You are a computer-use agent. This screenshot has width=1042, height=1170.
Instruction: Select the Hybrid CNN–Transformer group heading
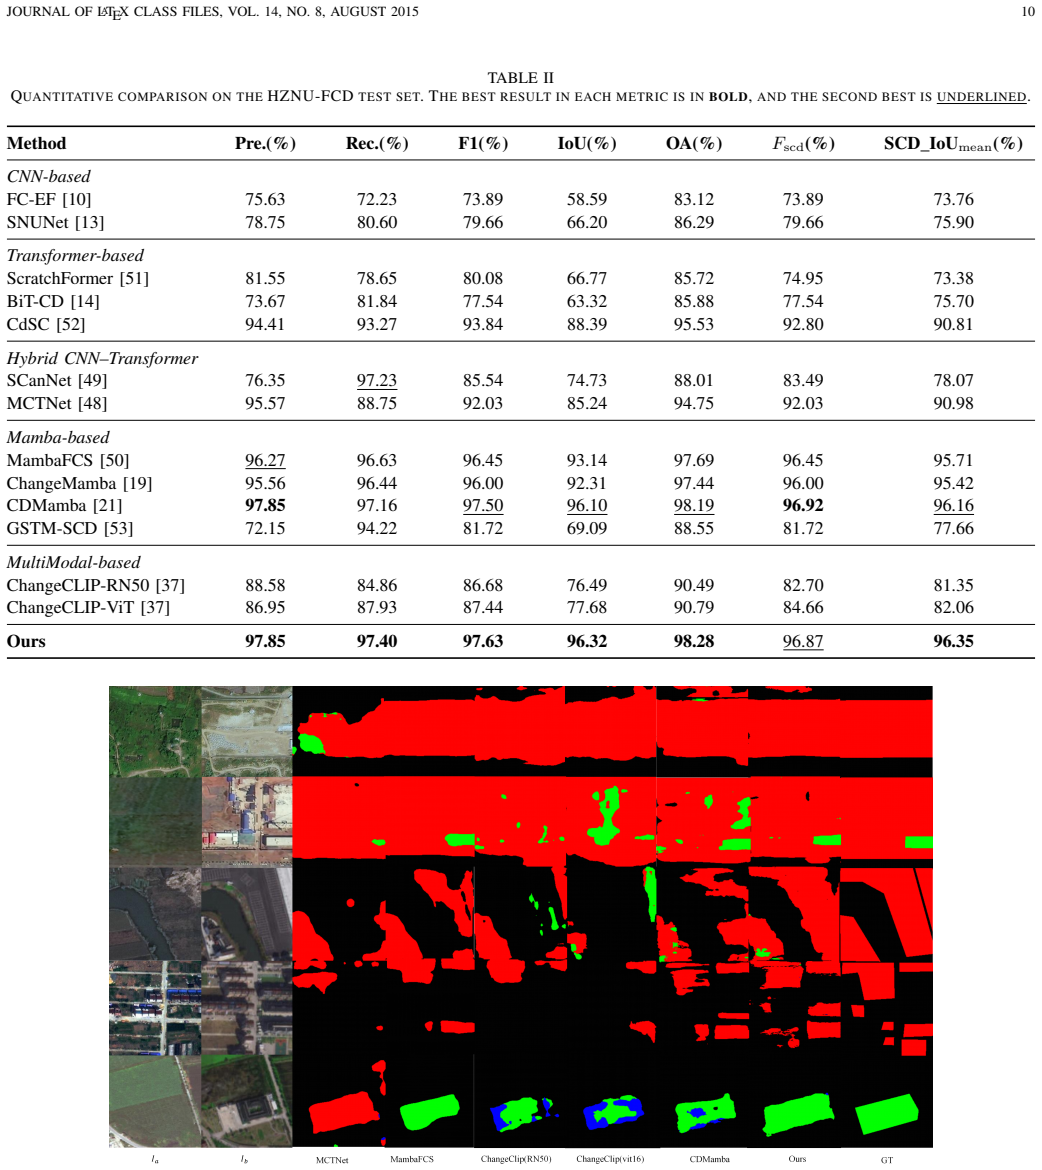(x=102, y=359)
